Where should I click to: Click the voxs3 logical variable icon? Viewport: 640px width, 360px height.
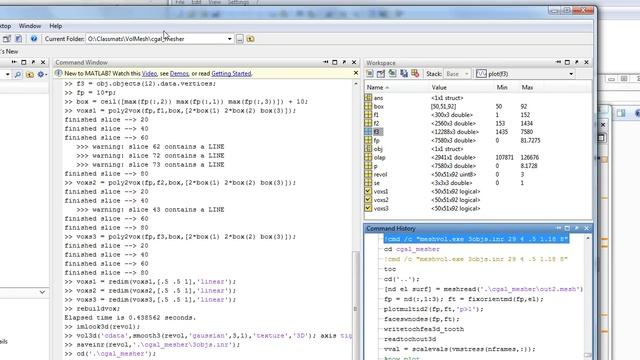(x=368, y=208)
